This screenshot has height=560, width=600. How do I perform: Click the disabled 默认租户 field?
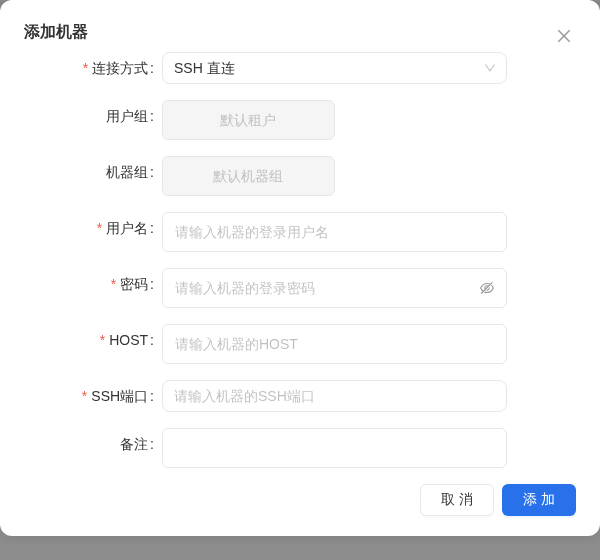coord(248,120)
